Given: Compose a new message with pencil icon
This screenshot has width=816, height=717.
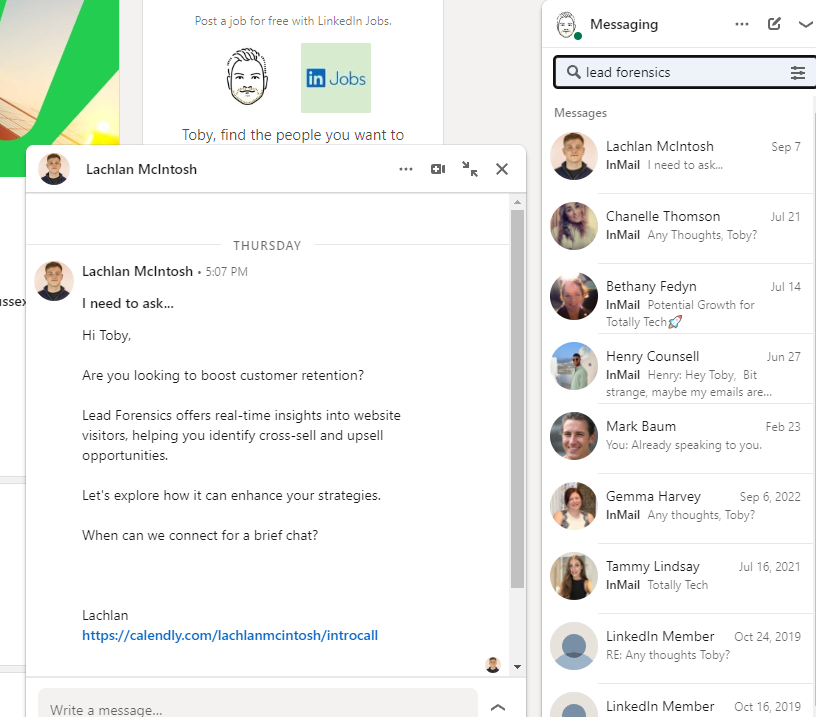Looking at the screenshot, I should point(774,24).
